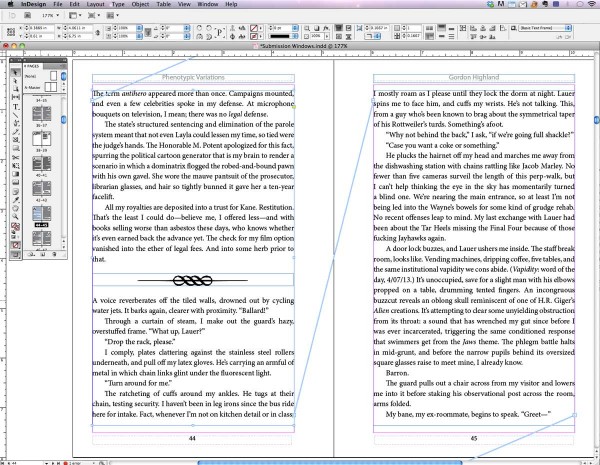Screen dimensions: 600x465
Task: Select the Line tool
Action: tap(15, 115)
